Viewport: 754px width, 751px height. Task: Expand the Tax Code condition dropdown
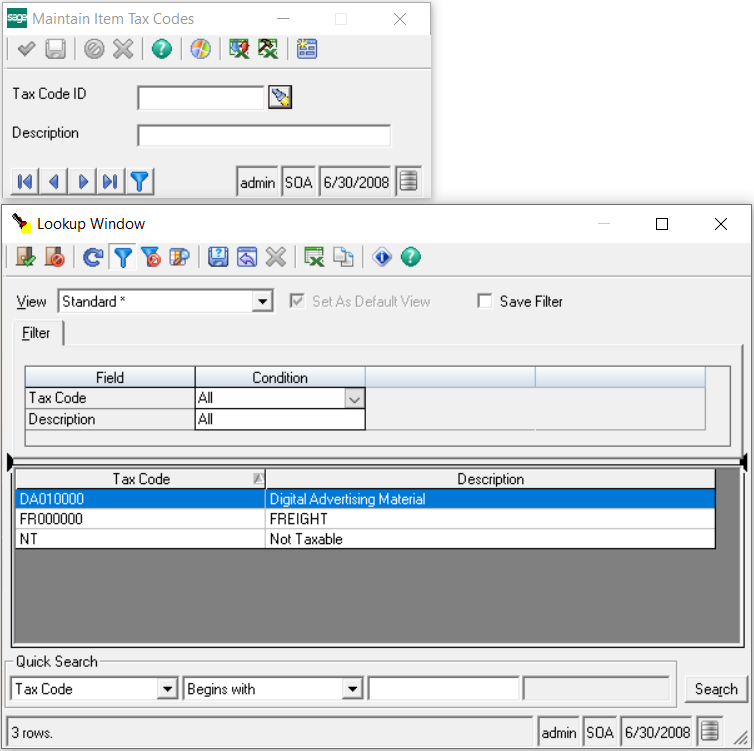pos(354,398)
